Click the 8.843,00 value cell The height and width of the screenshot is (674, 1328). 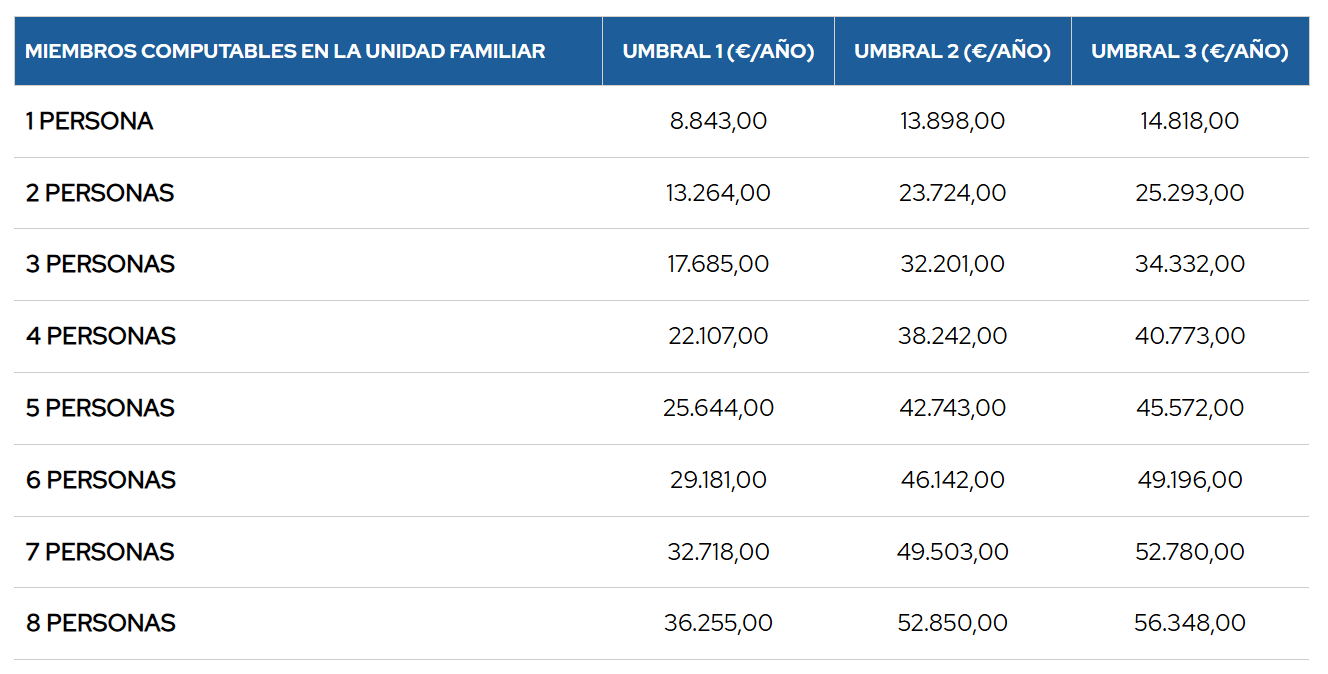718,121
